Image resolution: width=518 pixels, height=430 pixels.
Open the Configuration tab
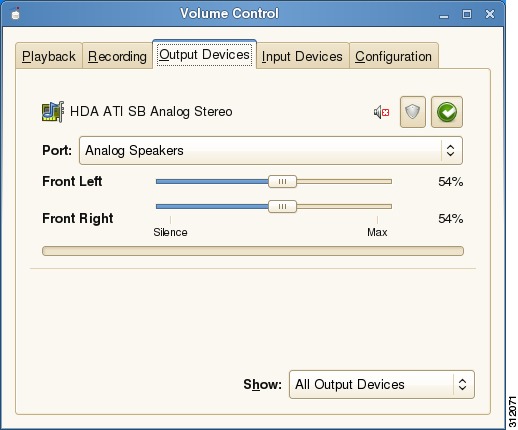click(x=394, y=56)
